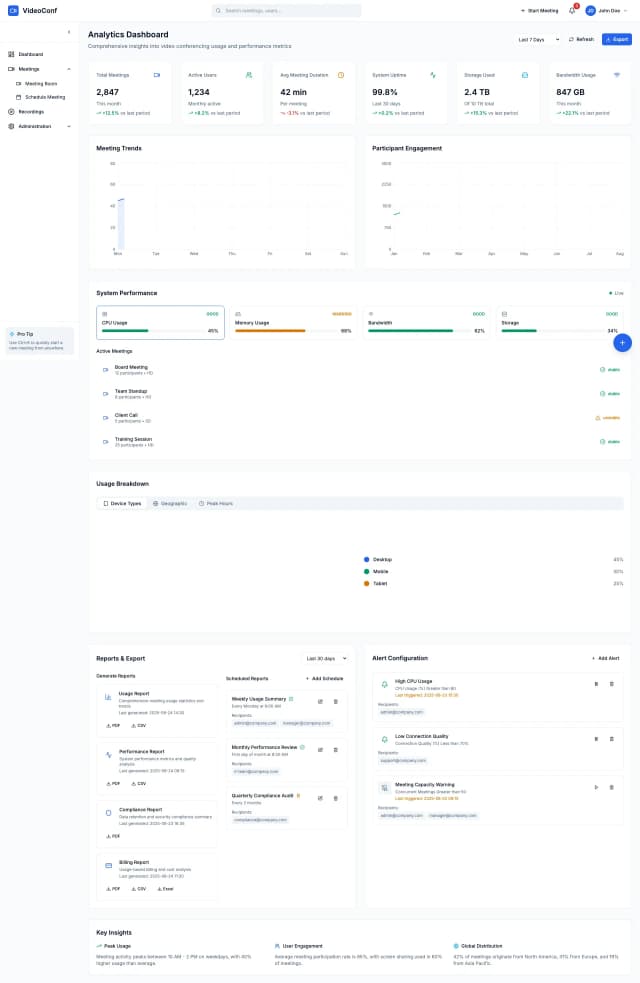This screenshot has height=983, width=640.
Task: Open the Last 7 Days dropdown
Action: [538, 39]
